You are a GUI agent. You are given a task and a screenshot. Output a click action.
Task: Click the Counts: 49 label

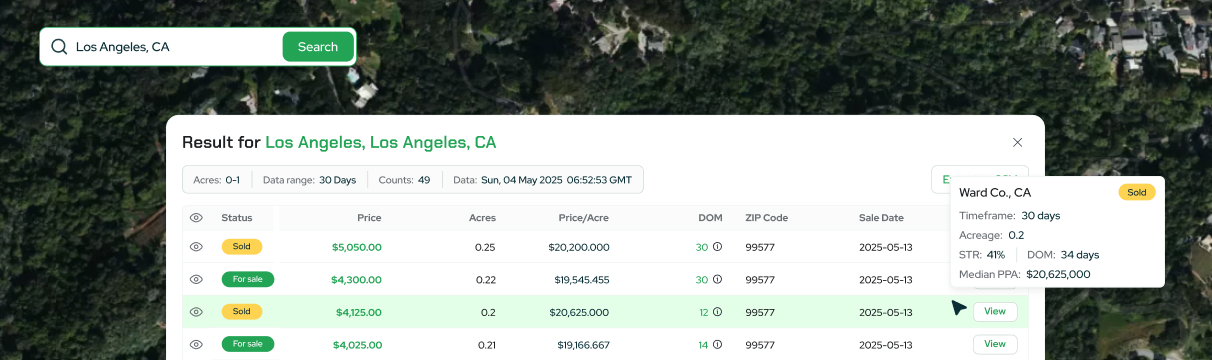[x=404, y=180]
